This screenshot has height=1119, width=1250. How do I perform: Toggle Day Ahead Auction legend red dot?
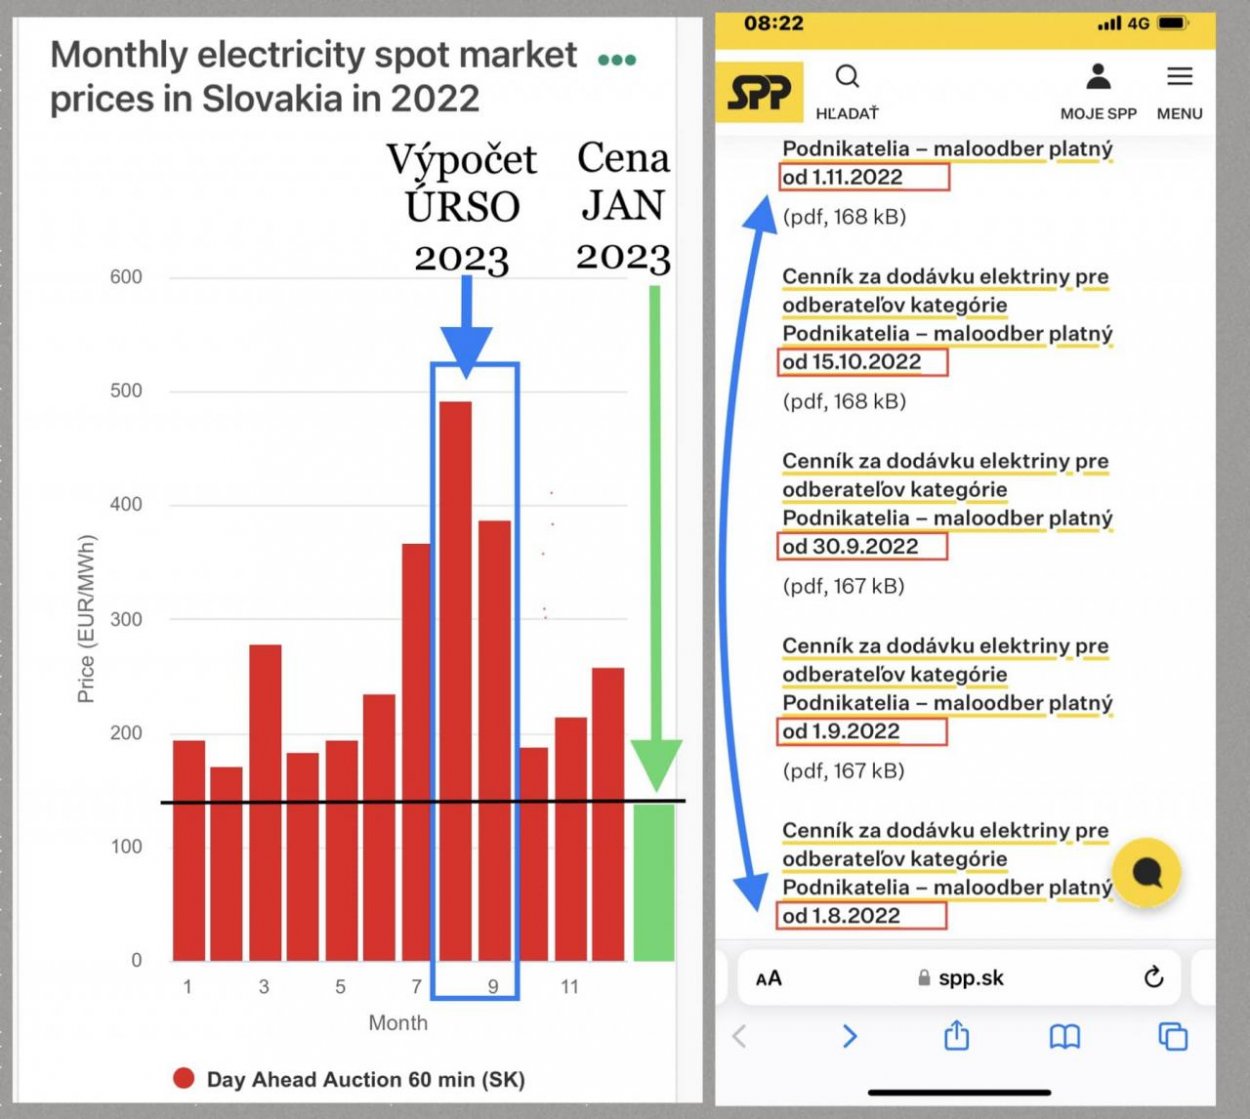click(x=183, y=1078)
